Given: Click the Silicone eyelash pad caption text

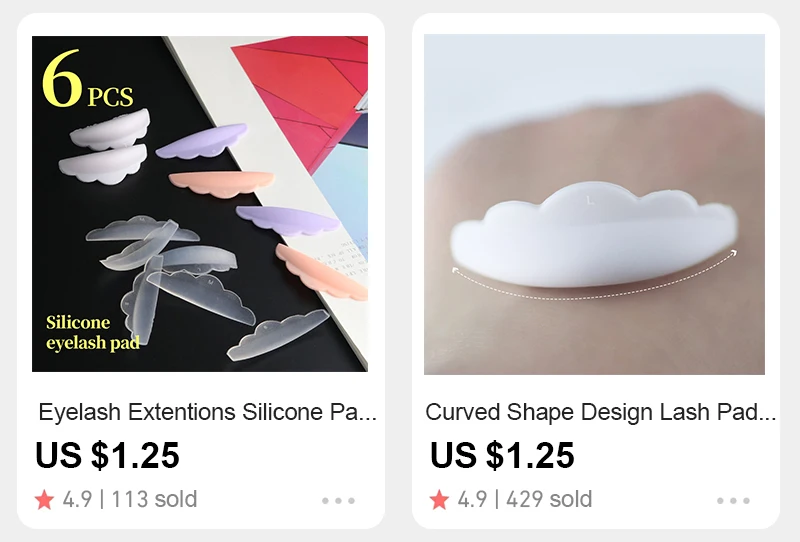Looking at the screenshot, I should click(93, 333).
